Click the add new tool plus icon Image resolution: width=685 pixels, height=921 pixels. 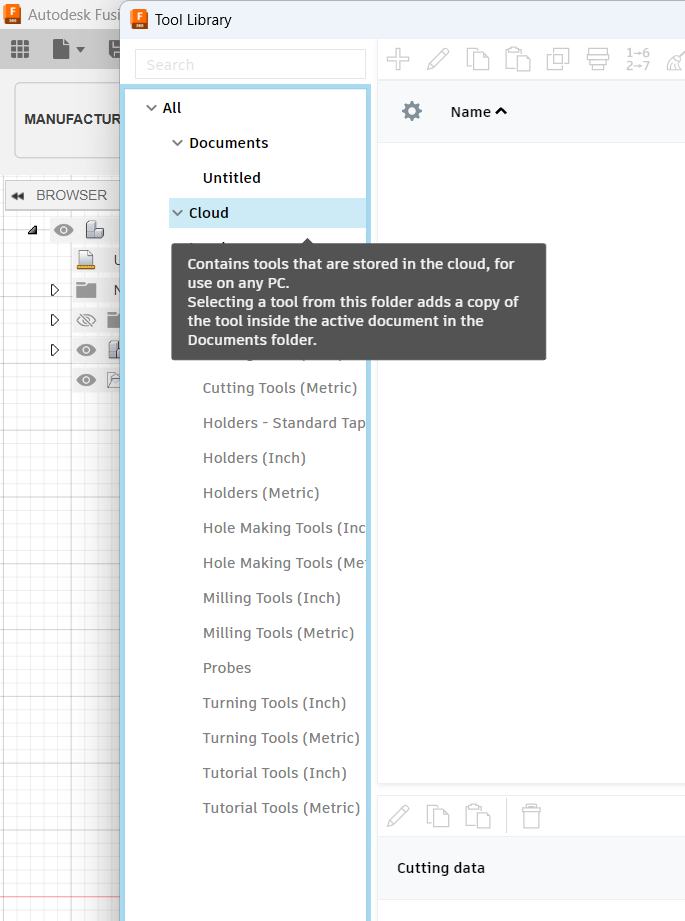[398, 59]
